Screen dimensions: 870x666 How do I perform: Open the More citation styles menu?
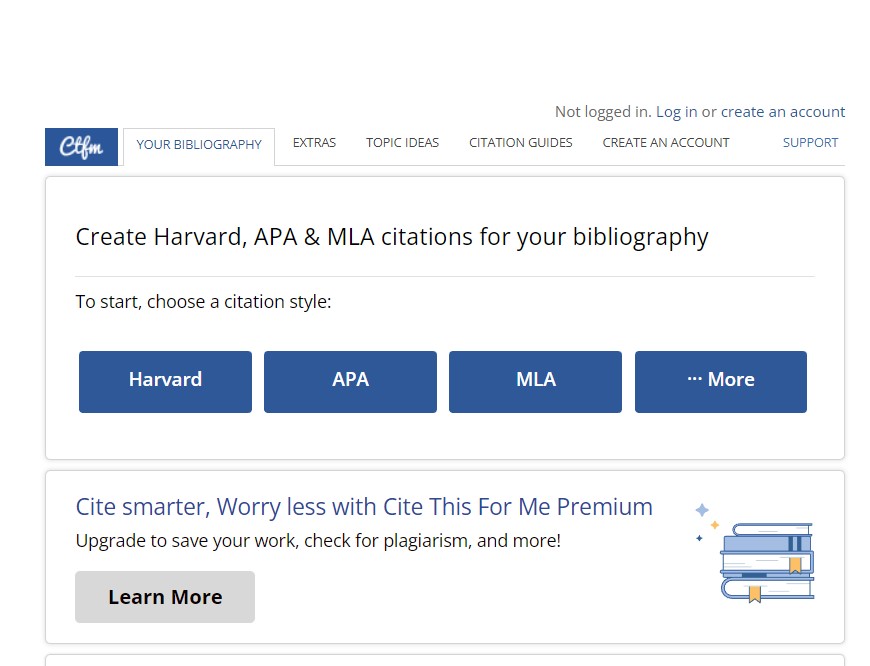click(x=720, y=381)
